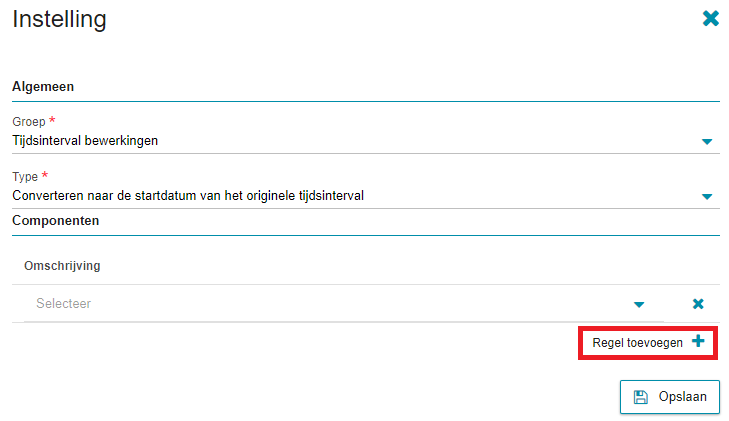
Task: Click the 'Selecteer' placeholder in the component row
Action: [x=64, y=303]
